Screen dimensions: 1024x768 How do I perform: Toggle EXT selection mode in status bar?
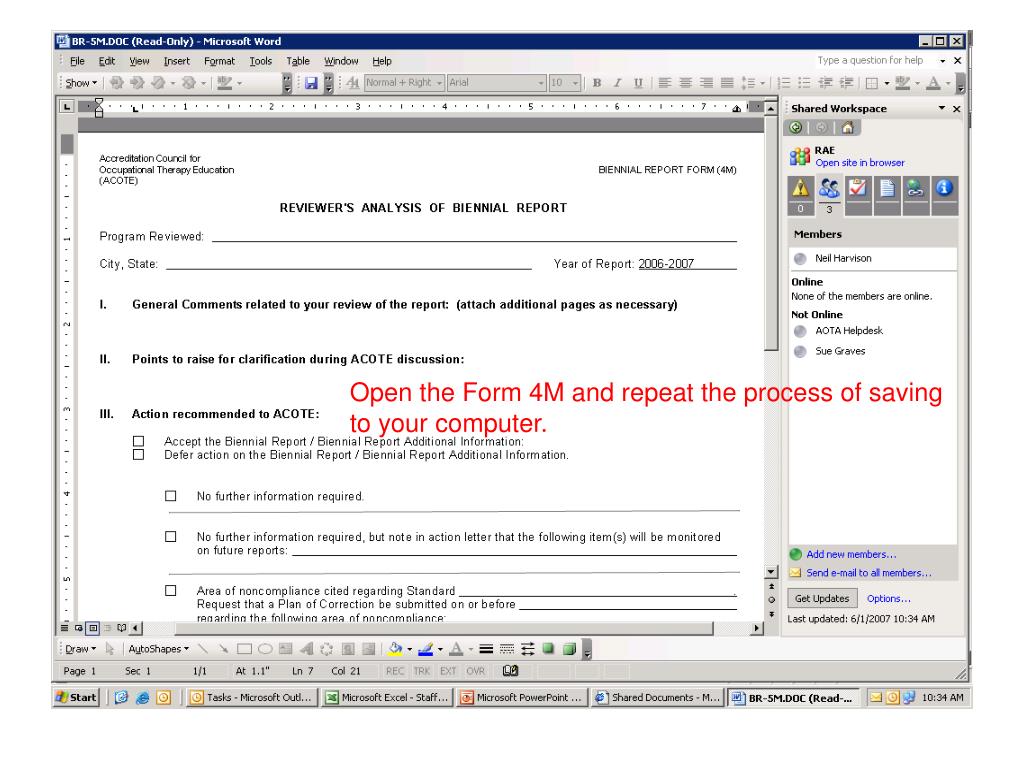pos(448,671)
